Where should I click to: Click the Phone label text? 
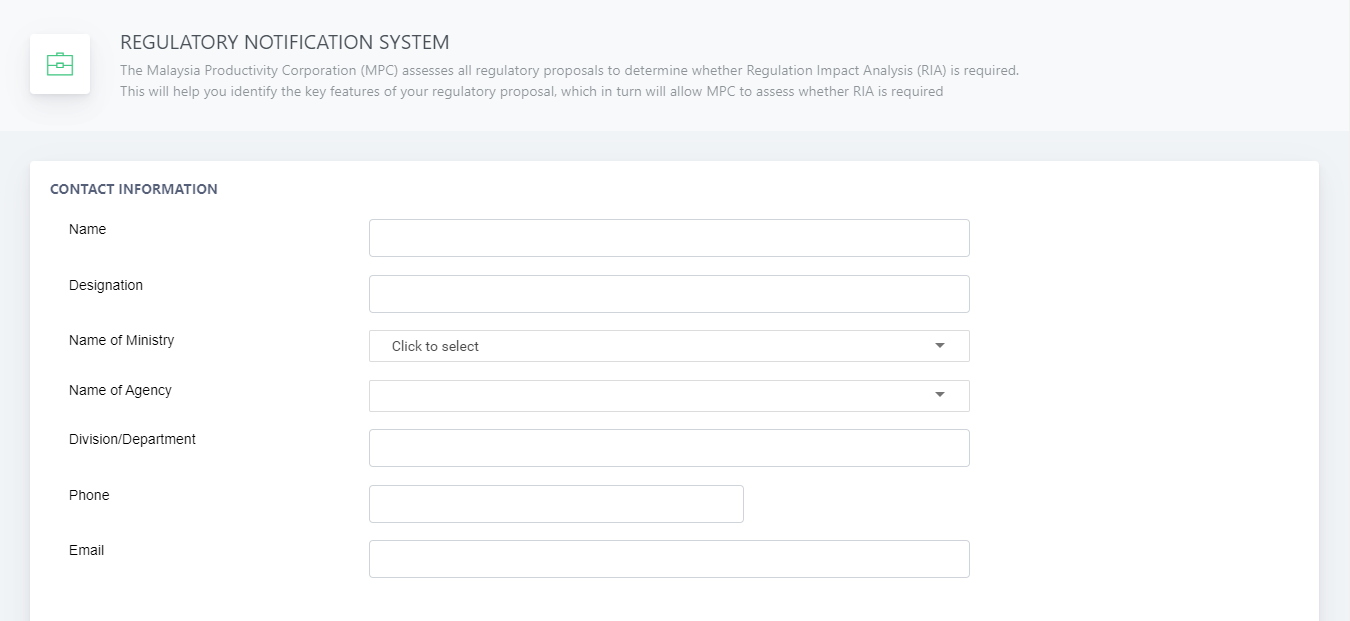point(89,495)
